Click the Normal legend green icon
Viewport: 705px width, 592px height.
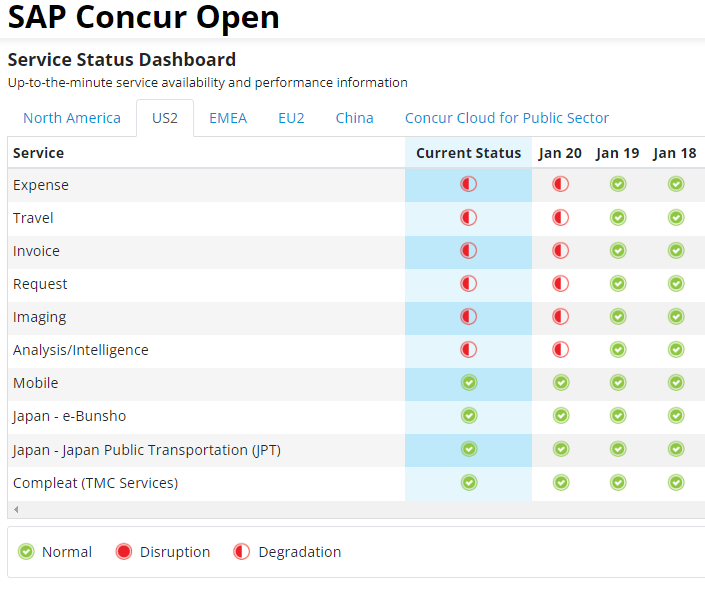point(26,552)
